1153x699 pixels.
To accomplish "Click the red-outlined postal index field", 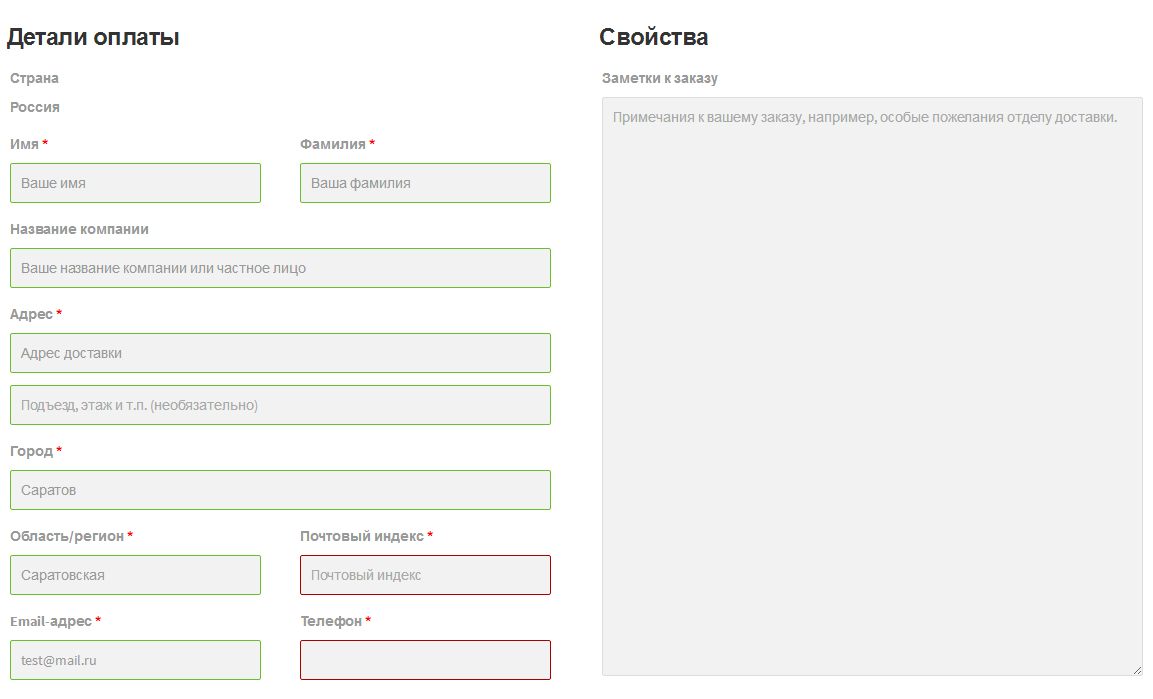I will [425, 576].
